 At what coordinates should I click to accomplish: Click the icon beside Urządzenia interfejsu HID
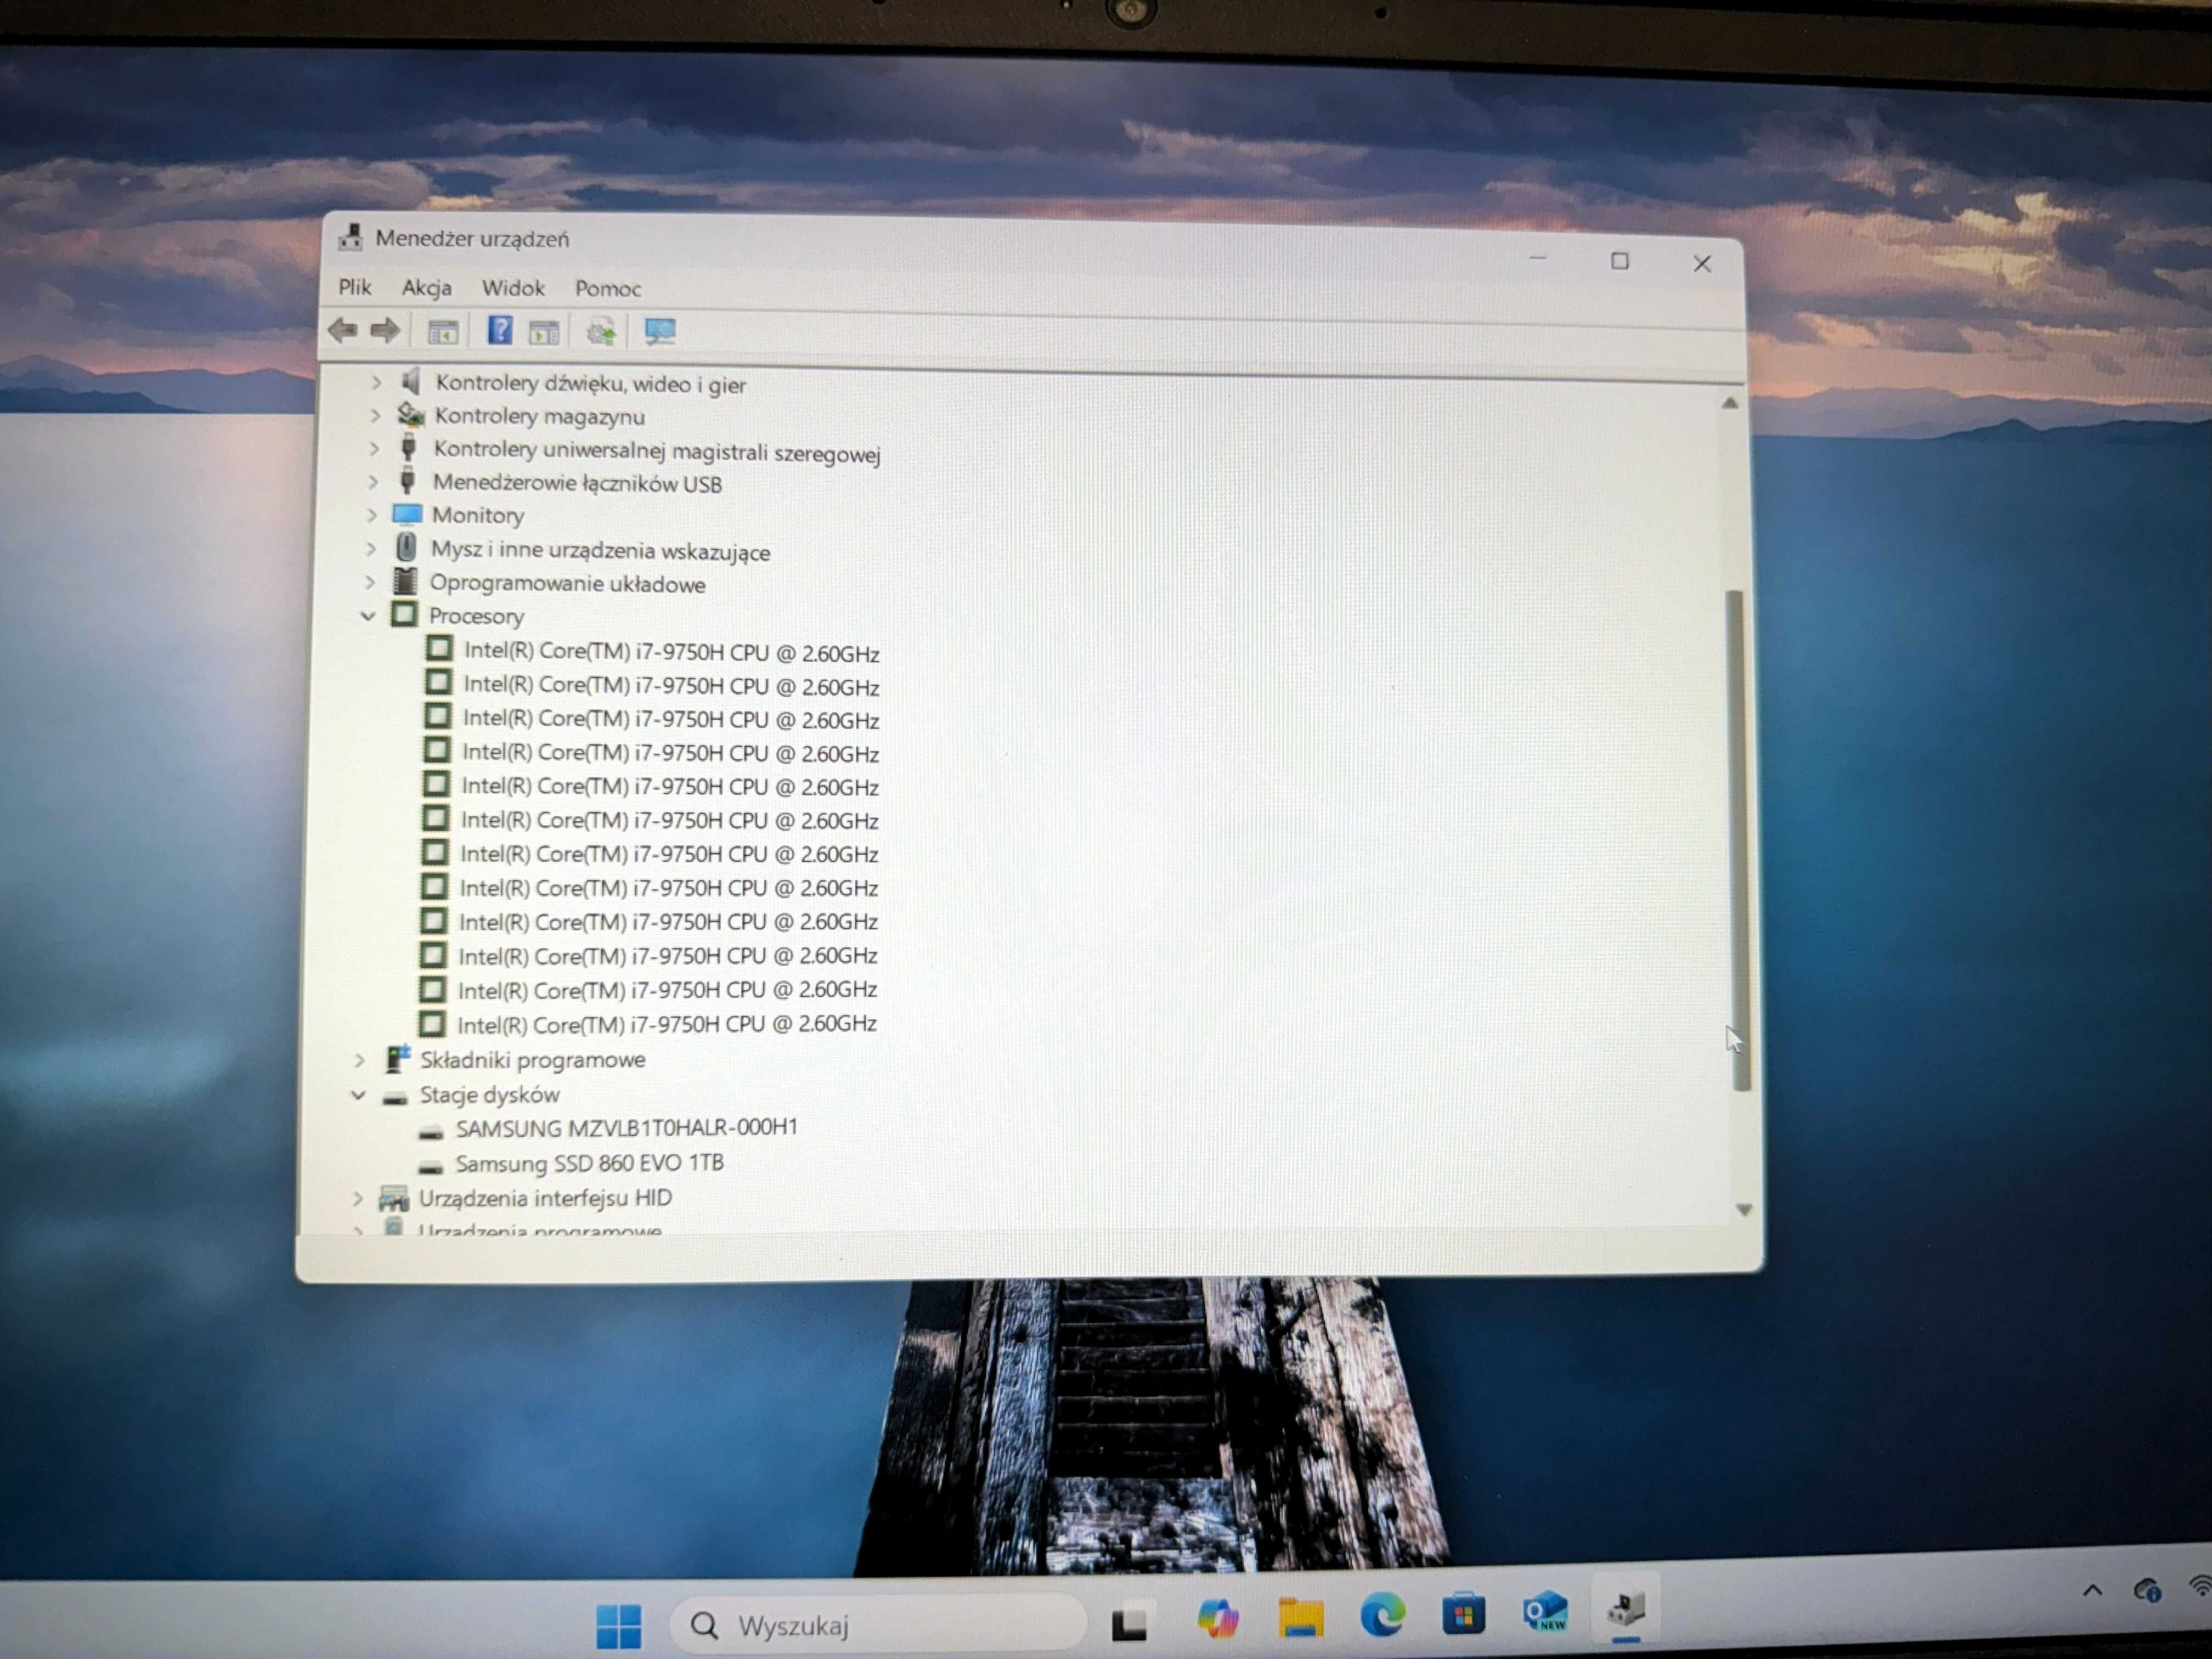pos(394,1198)
